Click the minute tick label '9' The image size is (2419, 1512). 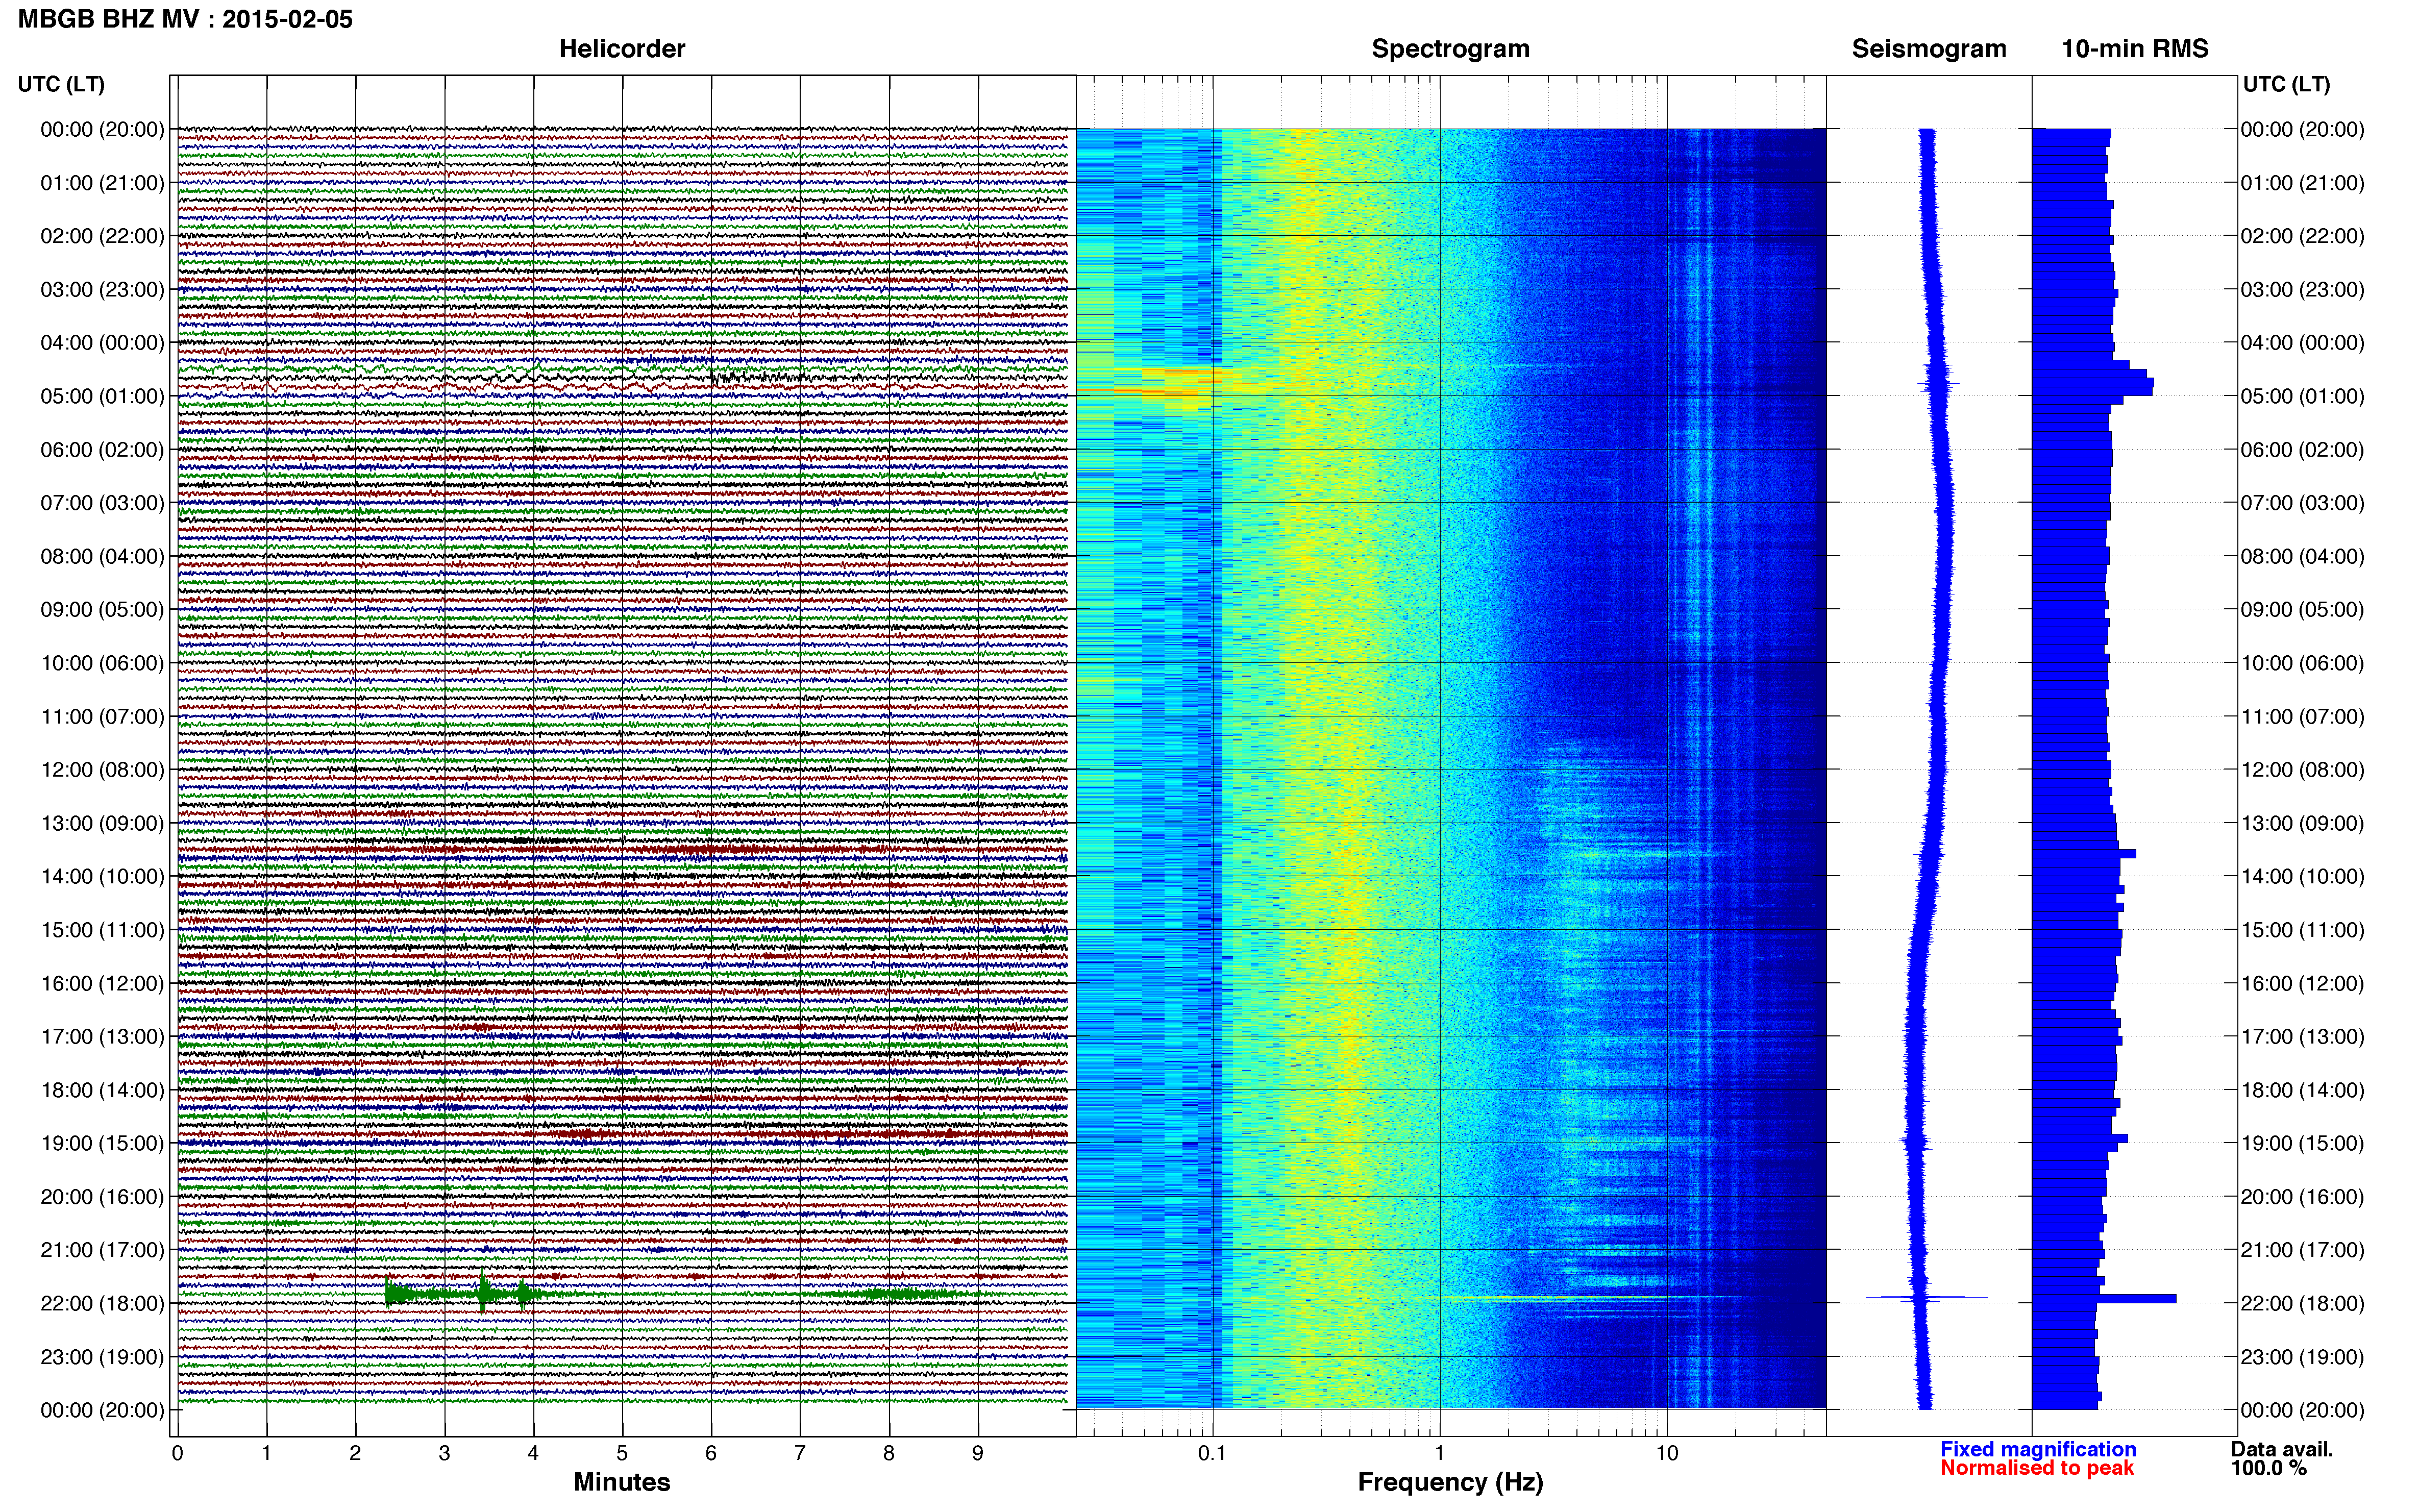click(x=978, y=1453)
